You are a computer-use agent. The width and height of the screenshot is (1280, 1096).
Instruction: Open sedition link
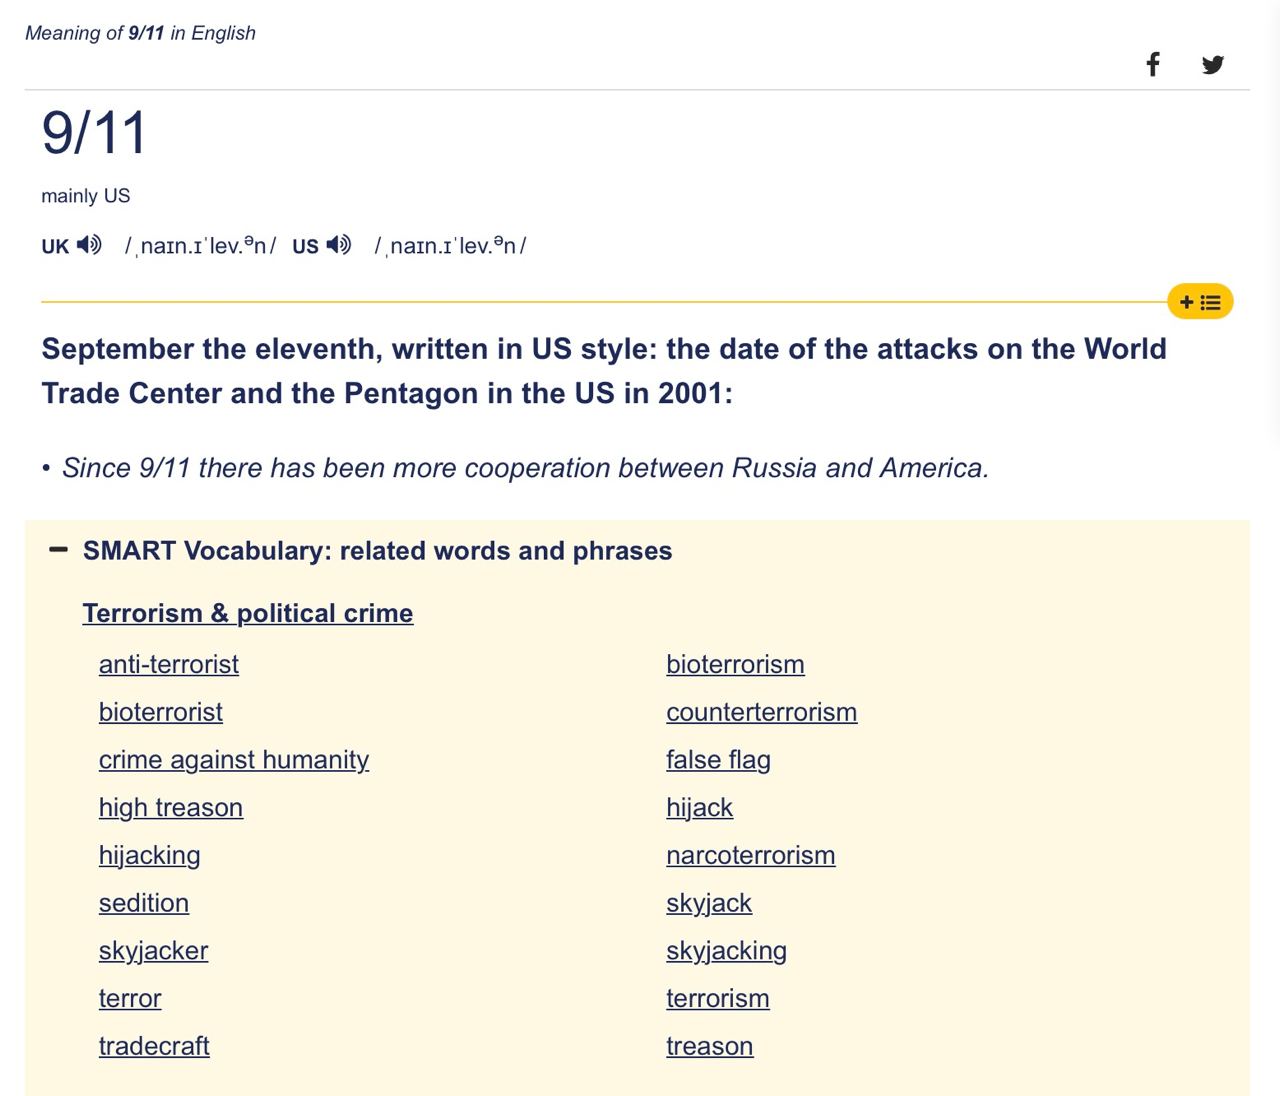pos(144,903)
